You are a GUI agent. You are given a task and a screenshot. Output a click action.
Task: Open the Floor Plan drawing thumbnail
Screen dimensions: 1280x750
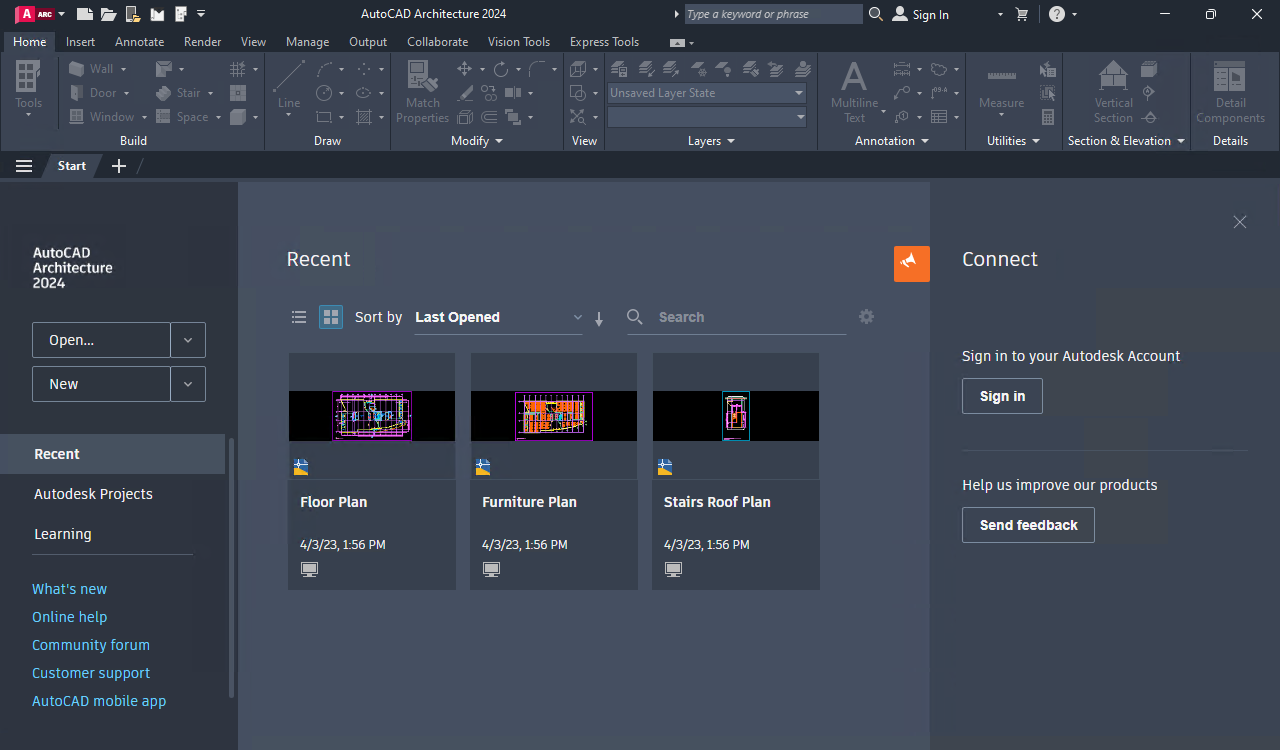[372, 415]
